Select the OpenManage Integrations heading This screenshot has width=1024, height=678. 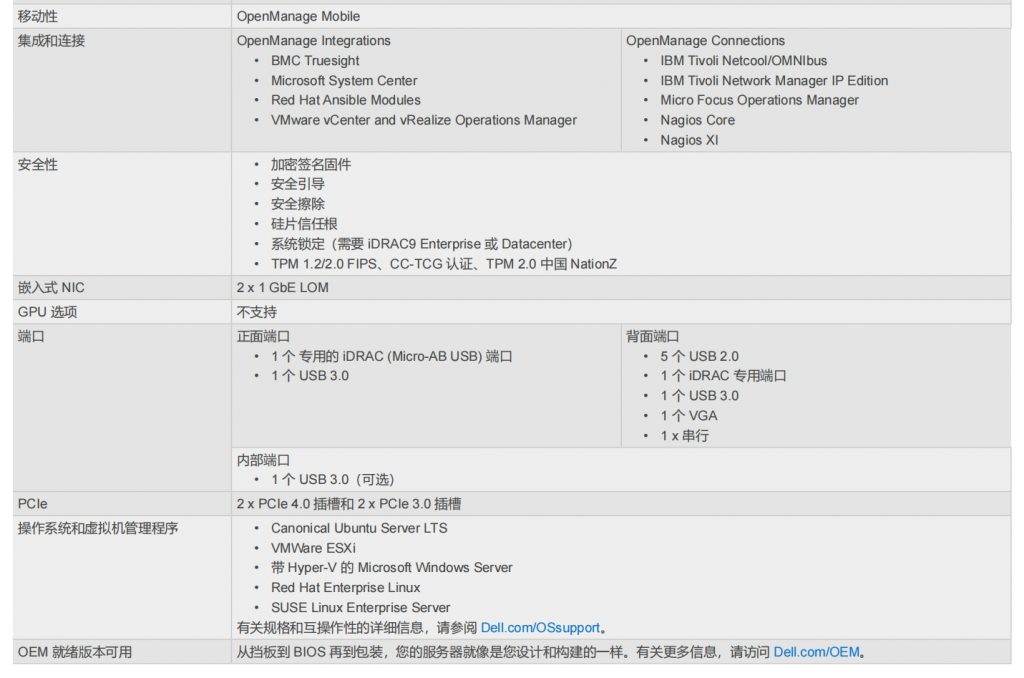tap(313, 41)
